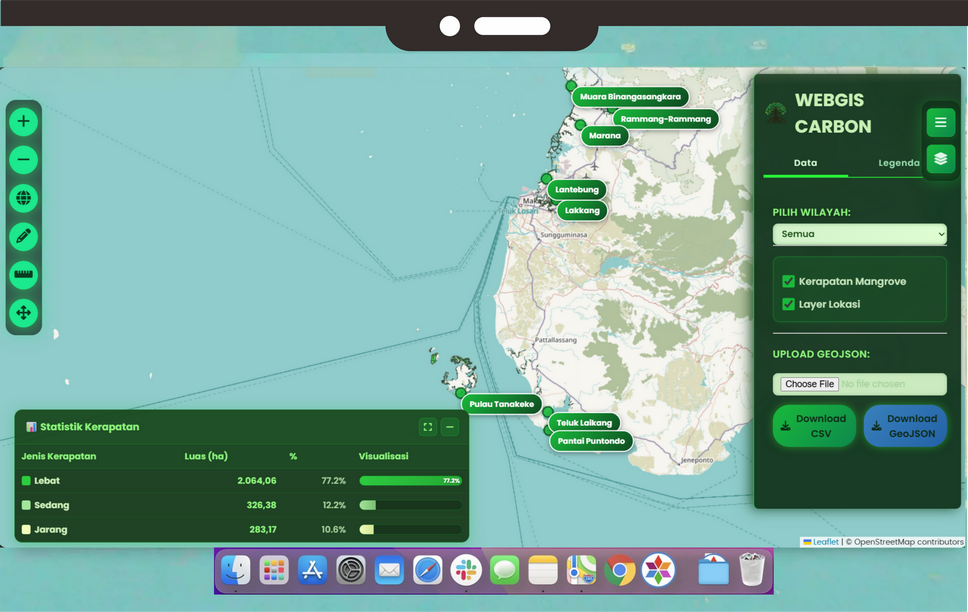This screenshot has width=968, height=612.
Task: Switch to the Legenda tab
Action: pos(898,163)
